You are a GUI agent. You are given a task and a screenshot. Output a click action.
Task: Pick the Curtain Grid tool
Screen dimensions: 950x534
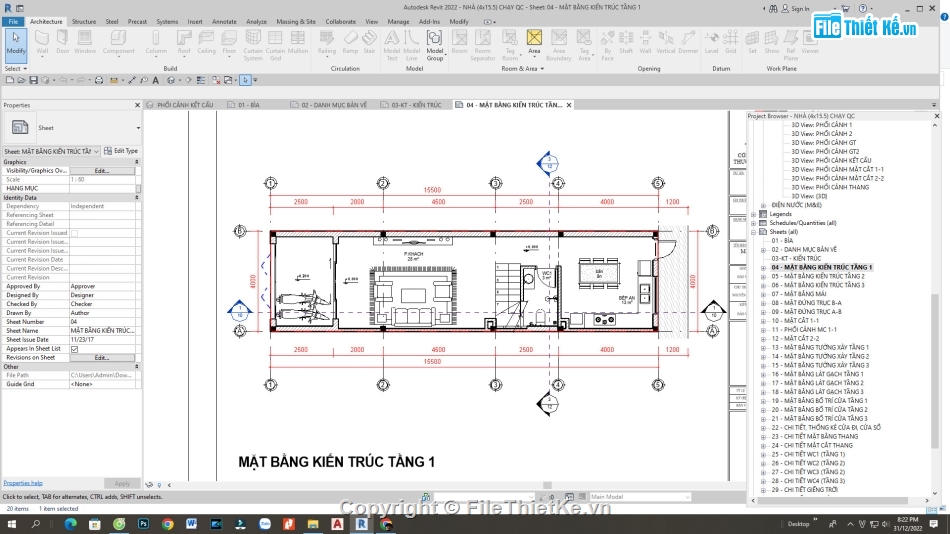[275, 45]
